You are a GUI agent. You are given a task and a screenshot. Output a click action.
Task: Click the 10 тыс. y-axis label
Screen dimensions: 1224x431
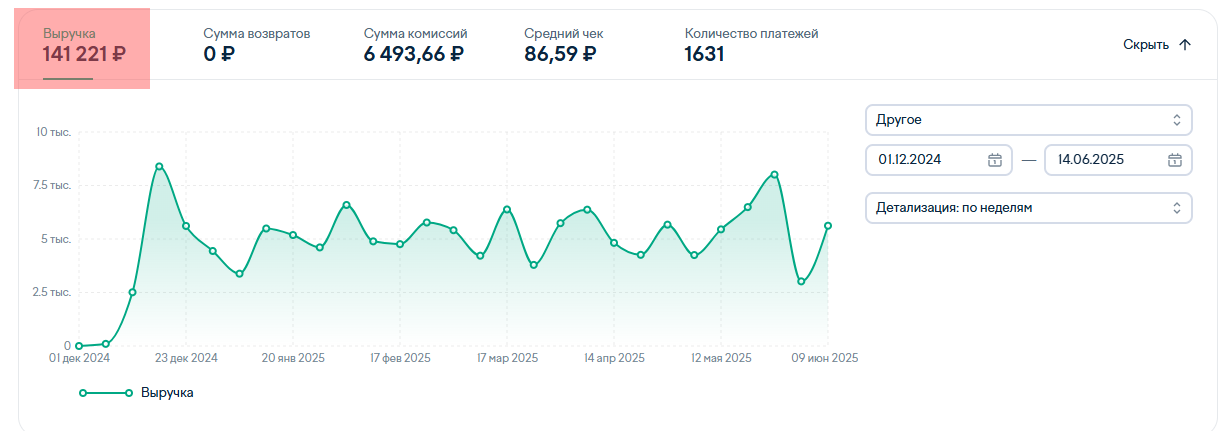(x=53, y=132)
